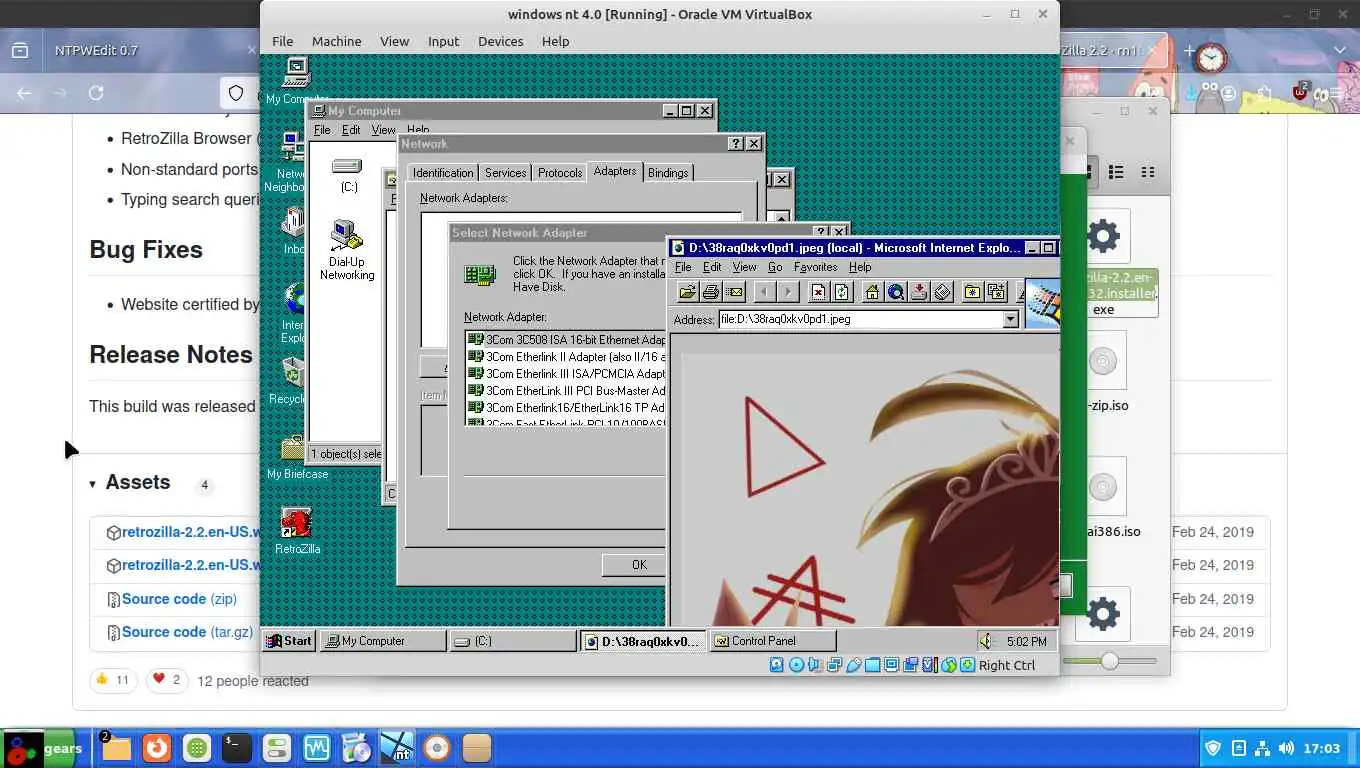Click the VirtualBox hard disk status icon
1360x768 pixels.
(778, 665)
